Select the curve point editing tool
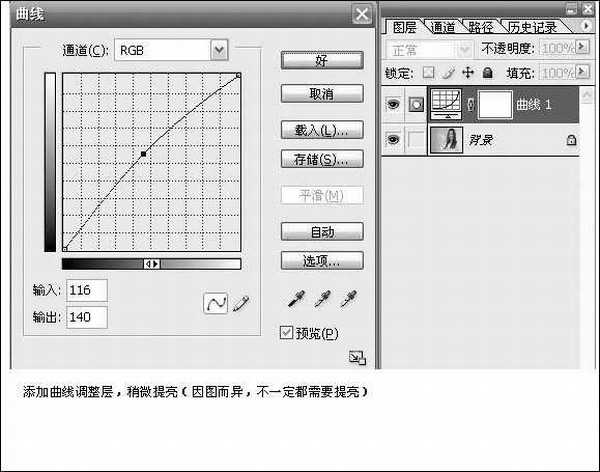 click(213, 303)
